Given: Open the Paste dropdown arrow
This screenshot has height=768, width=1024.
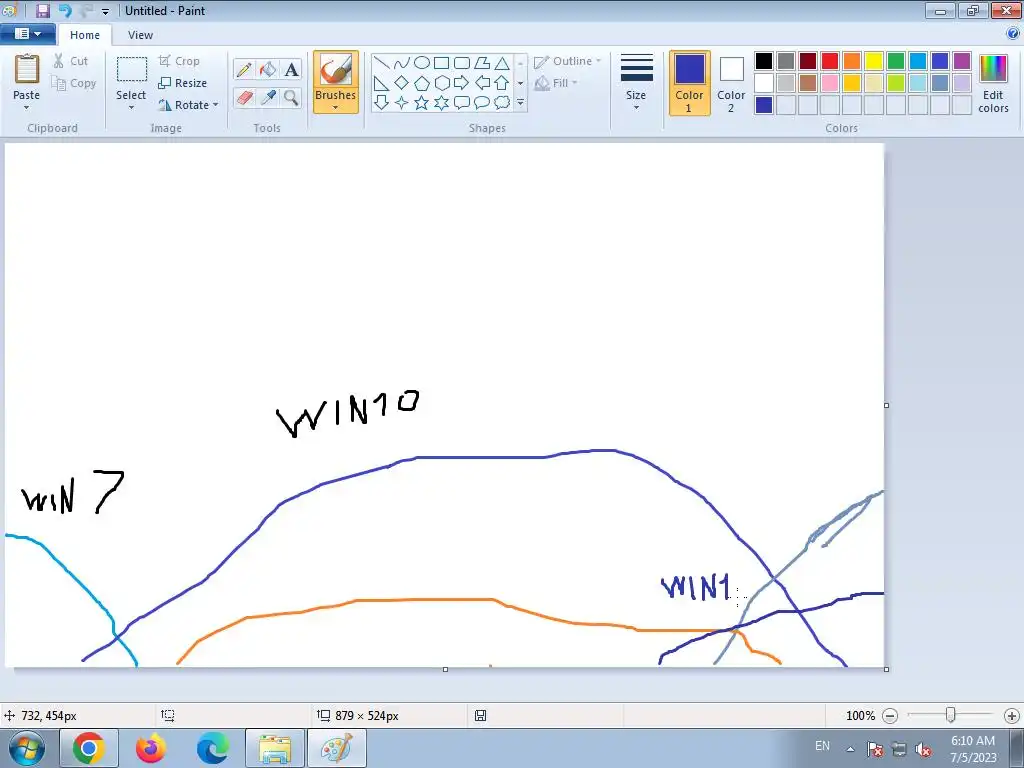Looking at the screenshot, I should pyautogui.click(x=27, y=108).
